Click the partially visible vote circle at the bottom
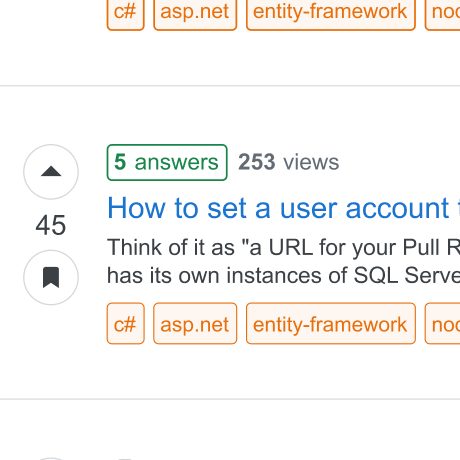This screenshot has width=460, height=460. (x=51, y=459)
